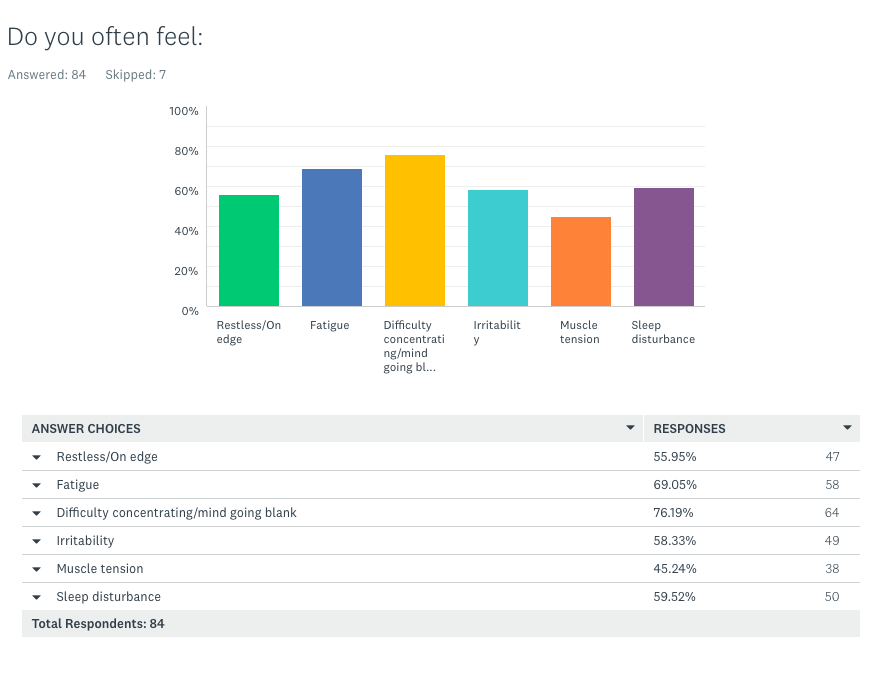Select the yellow Difficulty concentrating bar
The width and height of the screenshot is (874, 673).
click(415, 230)
